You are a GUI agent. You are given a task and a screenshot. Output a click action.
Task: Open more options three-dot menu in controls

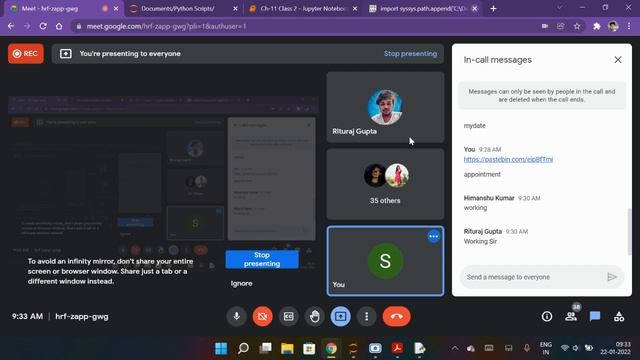(x=367, y=316)
